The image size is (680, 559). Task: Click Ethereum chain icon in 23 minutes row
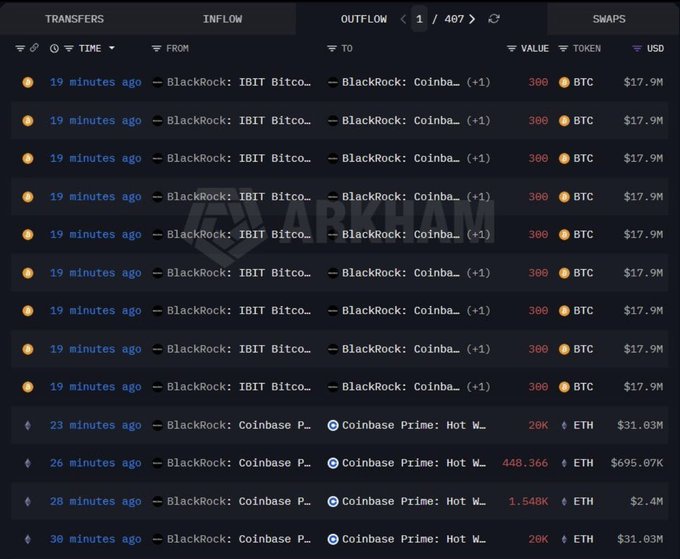pyautogui.click(x=28, y=425)
